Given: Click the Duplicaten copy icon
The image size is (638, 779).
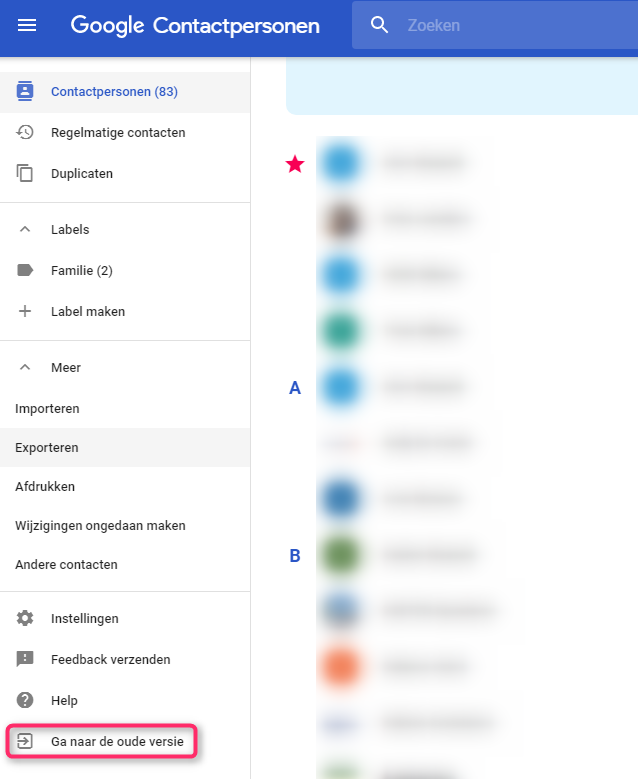Looking at the screenshot, I should (25, 173).
